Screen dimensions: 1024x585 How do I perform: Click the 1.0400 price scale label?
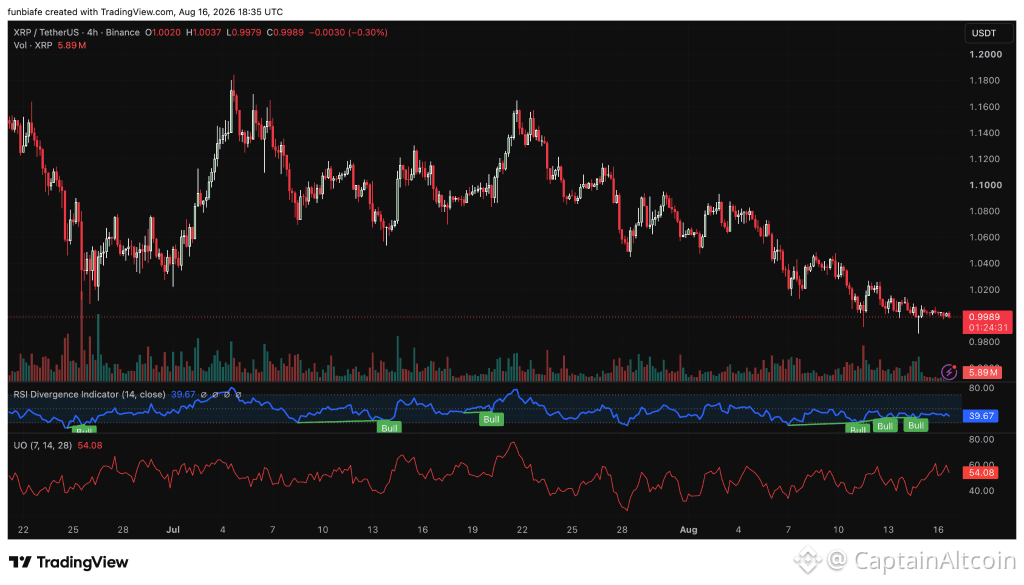pyautogui.click(x=985, y=263)
